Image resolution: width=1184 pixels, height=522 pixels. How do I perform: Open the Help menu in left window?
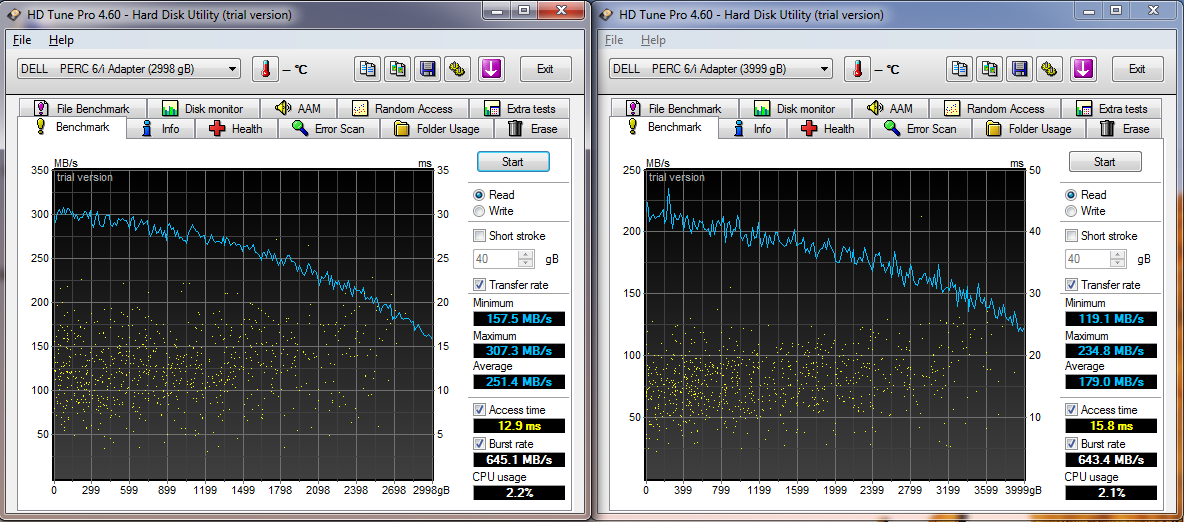point(61,40)
